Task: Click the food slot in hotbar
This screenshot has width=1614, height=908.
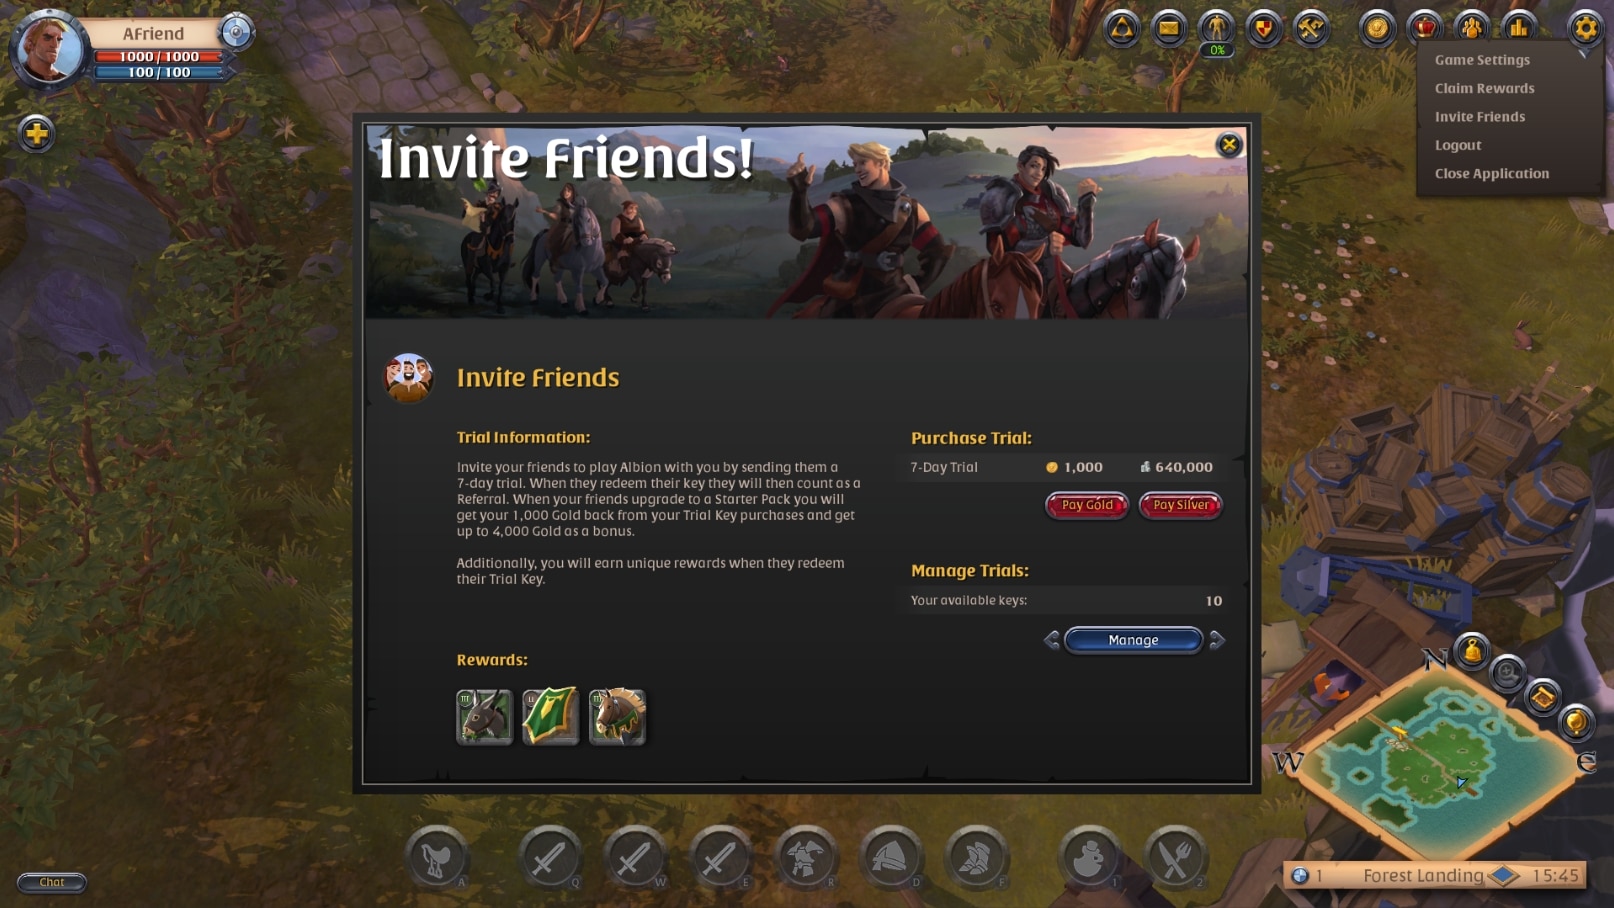Action: point(1176,858)
